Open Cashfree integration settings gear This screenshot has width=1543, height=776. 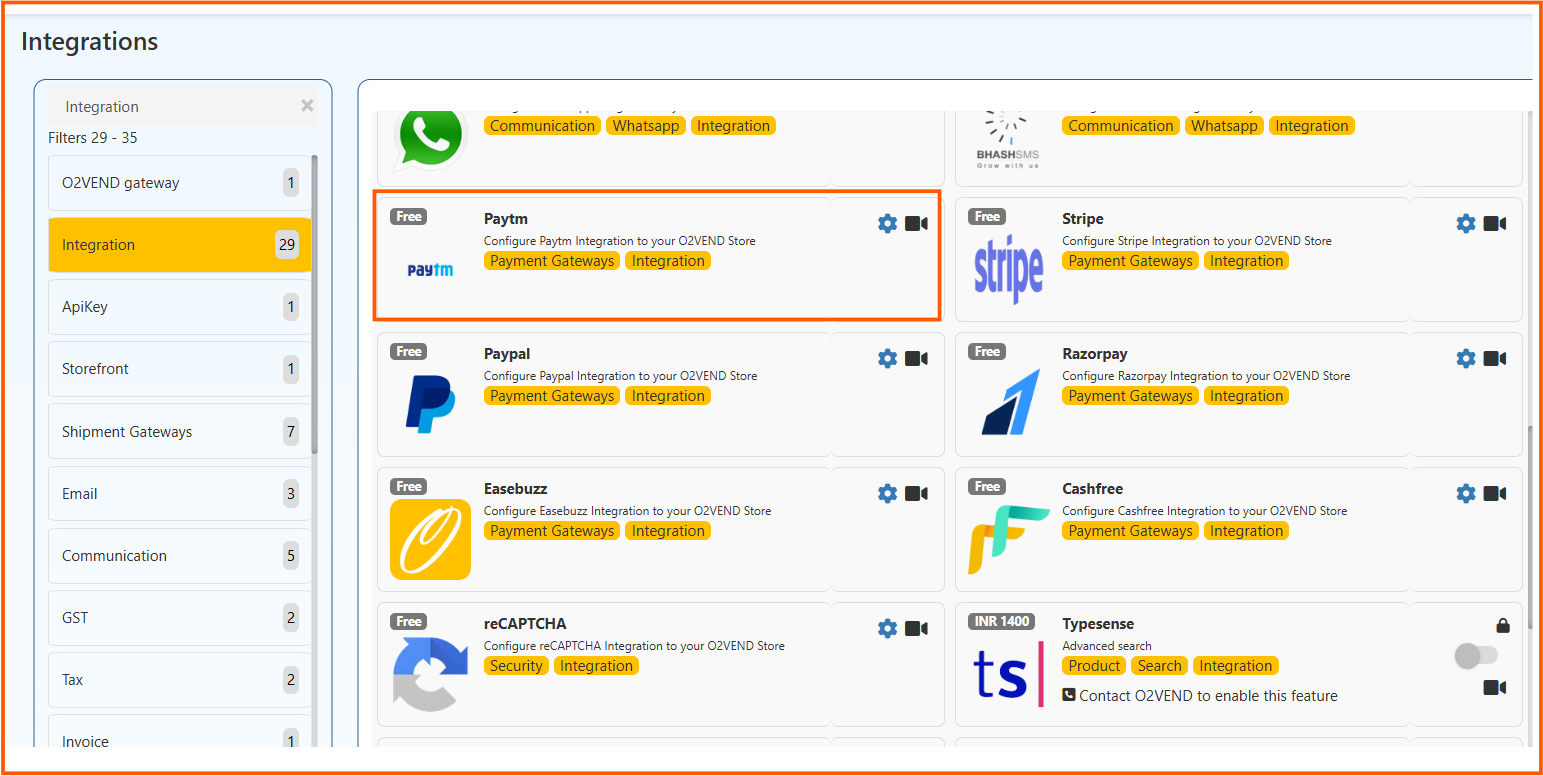pos(1466,493)
